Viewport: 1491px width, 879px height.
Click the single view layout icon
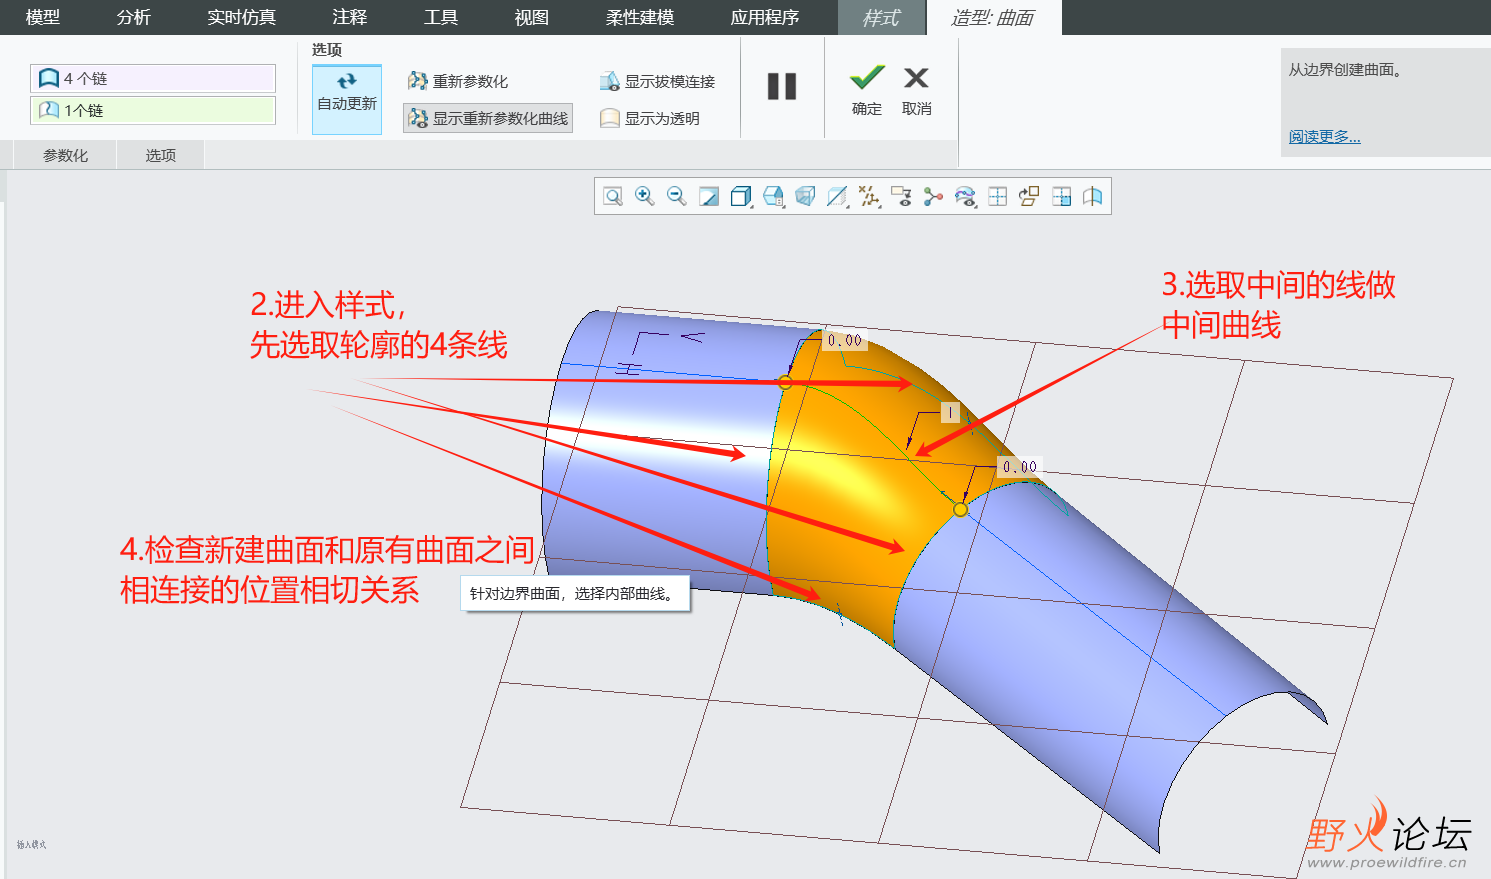1061,196
